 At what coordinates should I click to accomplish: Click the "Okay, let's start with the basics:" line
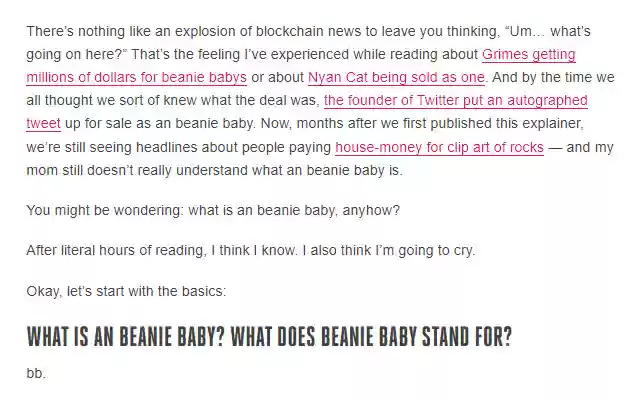(x=127, y=292)
